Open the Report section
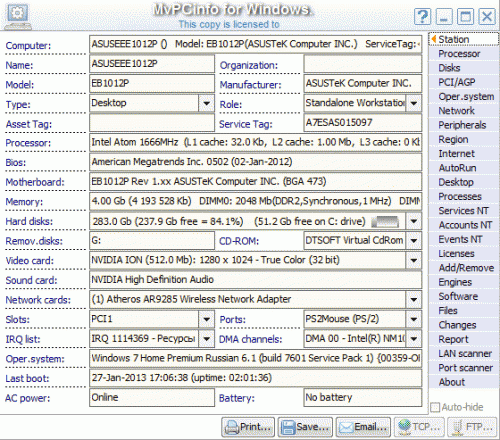Screen dimensions: 500x440 click(464, 339)
